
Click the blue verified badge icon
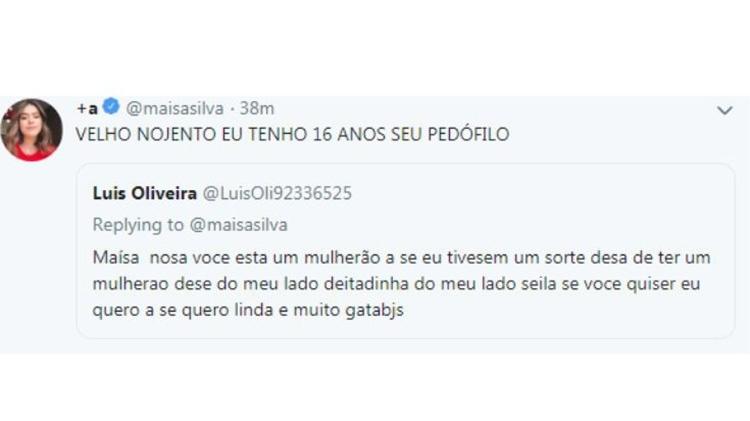tap(114, 108)
